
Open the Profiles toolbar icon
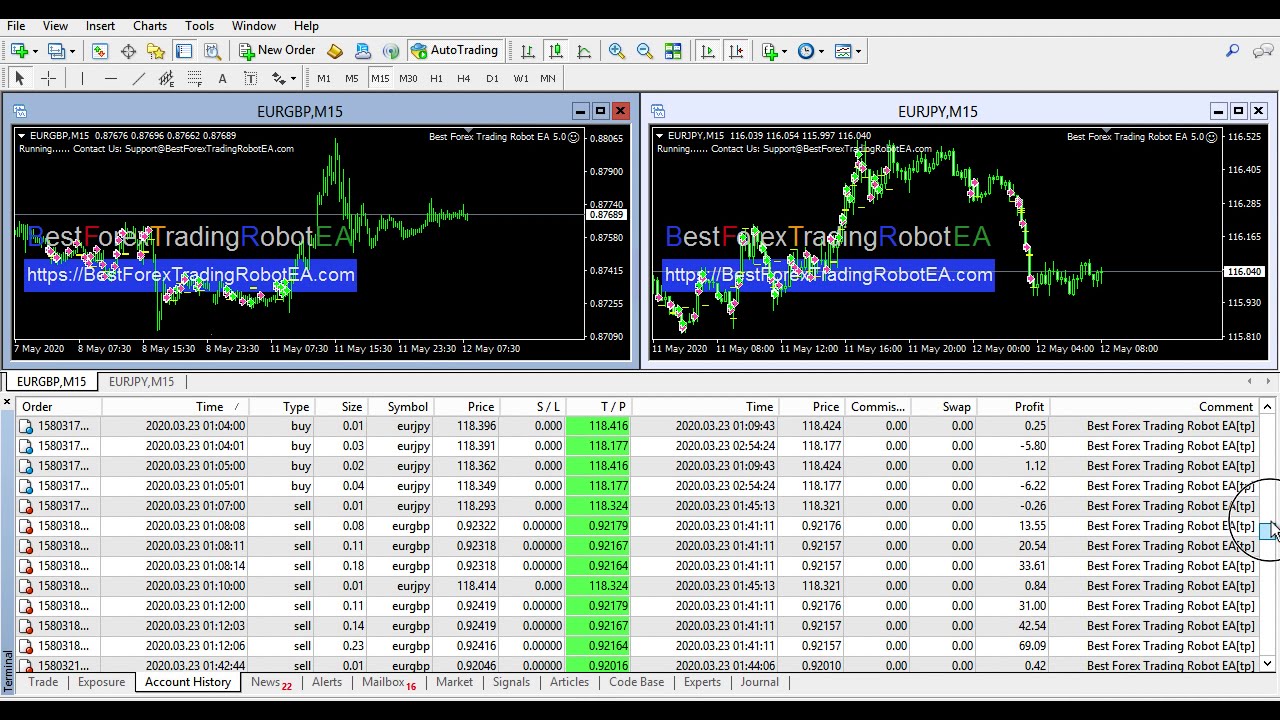[57, 51]
